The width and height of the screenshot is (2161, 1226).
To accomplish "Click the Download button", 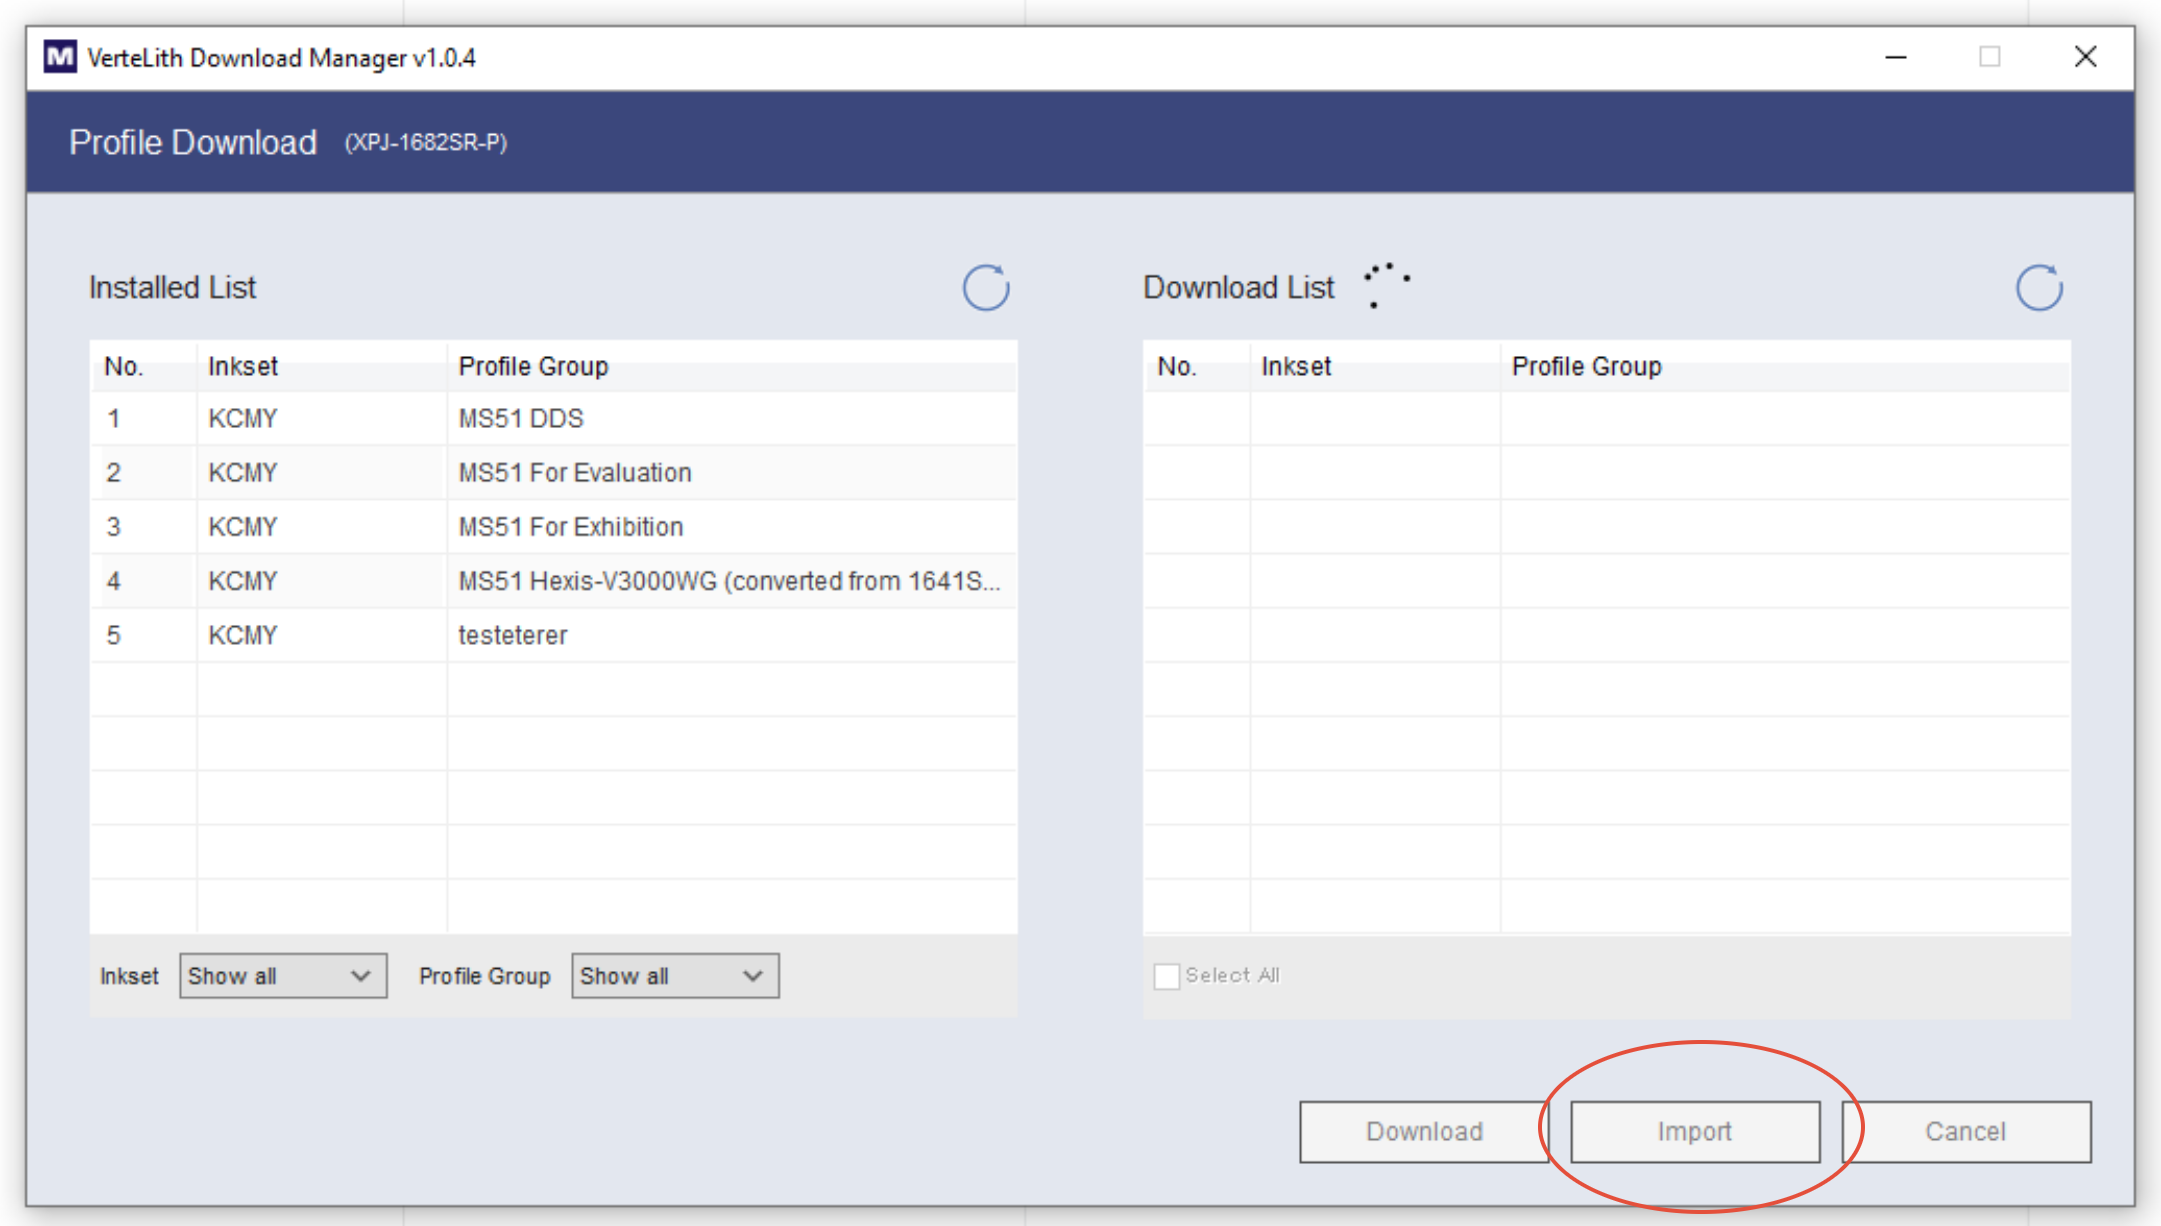I will pyautogui.click(x=1423, y=1131).
